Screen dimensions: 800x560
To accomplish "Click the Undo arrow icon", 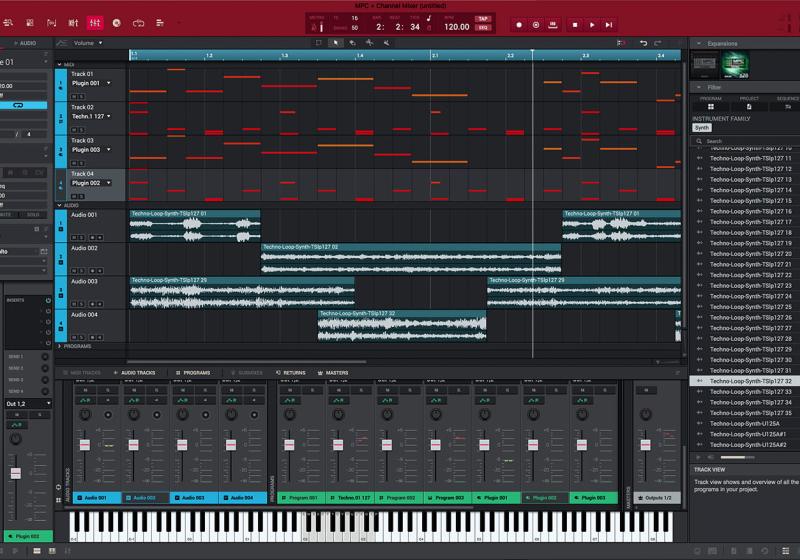I will pos(643,43).
